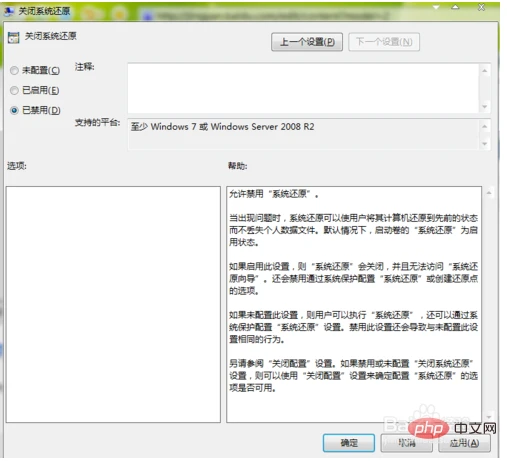Click the 支持的平台: label

tap(97, 122)
